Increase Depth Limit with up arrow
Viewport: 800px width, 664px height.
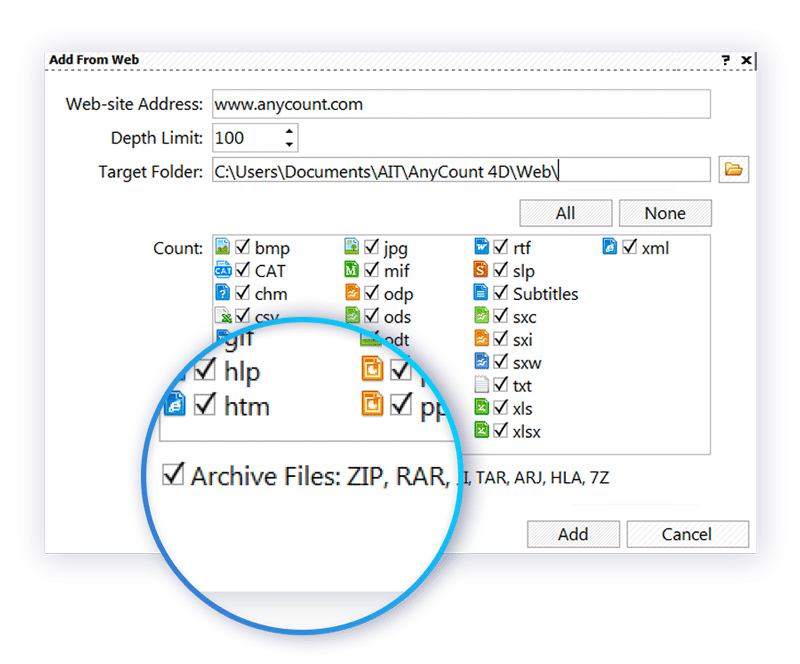pos(289,131)
